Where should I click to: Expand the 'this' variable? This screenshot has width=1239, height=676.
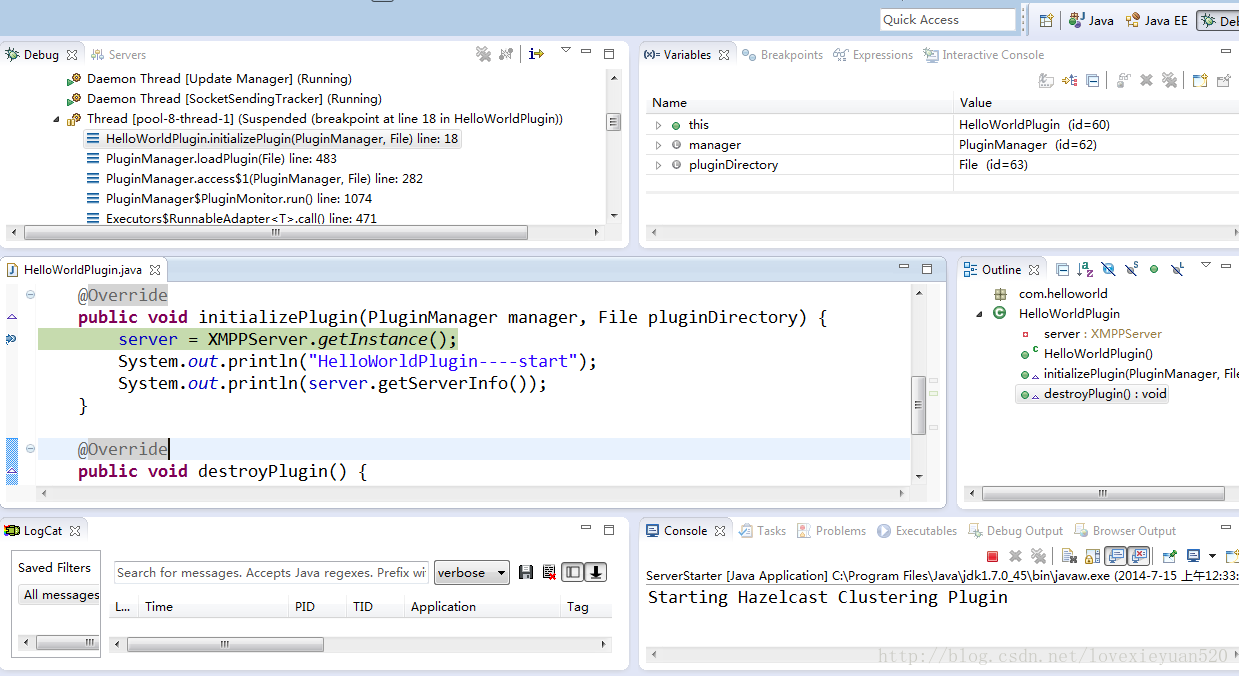[x=658, y=125]
